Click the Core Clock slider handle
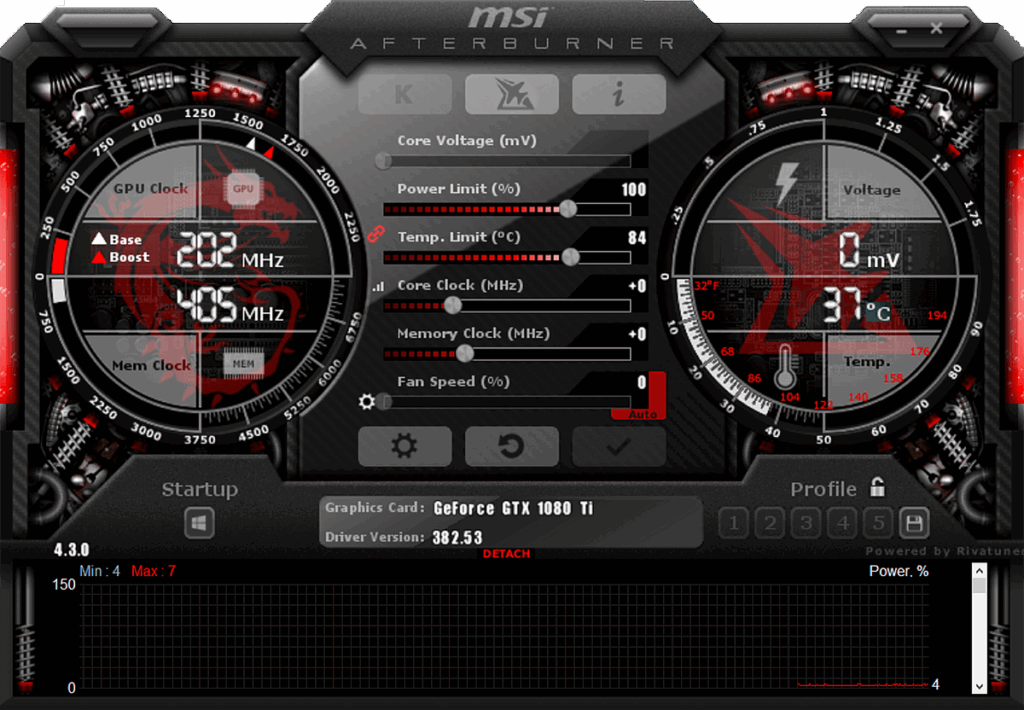 tap(453, 305)
